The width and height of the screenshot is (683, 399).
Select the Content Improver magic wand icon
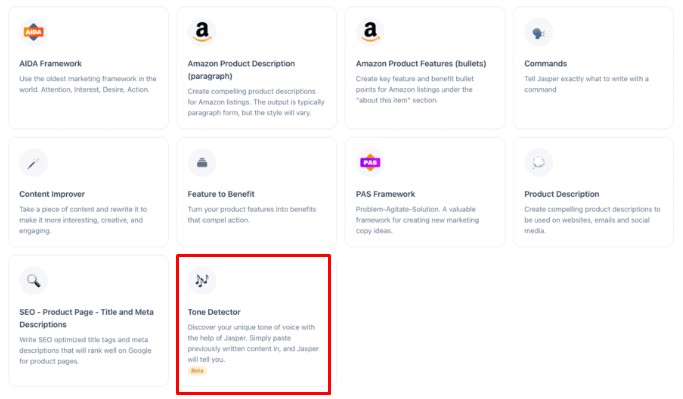tap(34, 162)
